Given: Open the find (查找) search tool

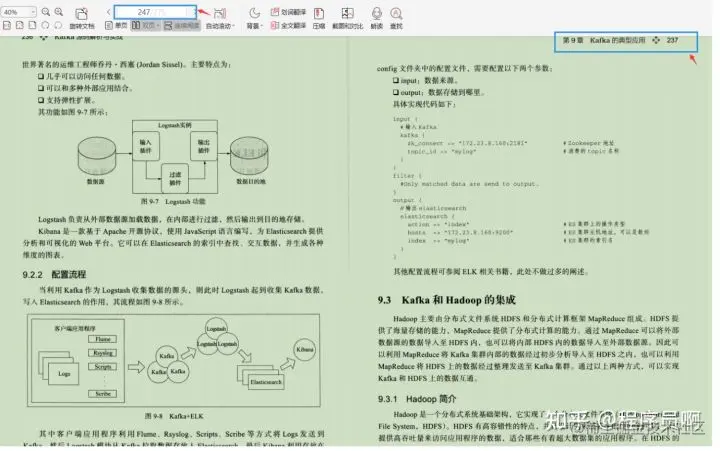Looking at the screenshot, I should click(396, 19).
